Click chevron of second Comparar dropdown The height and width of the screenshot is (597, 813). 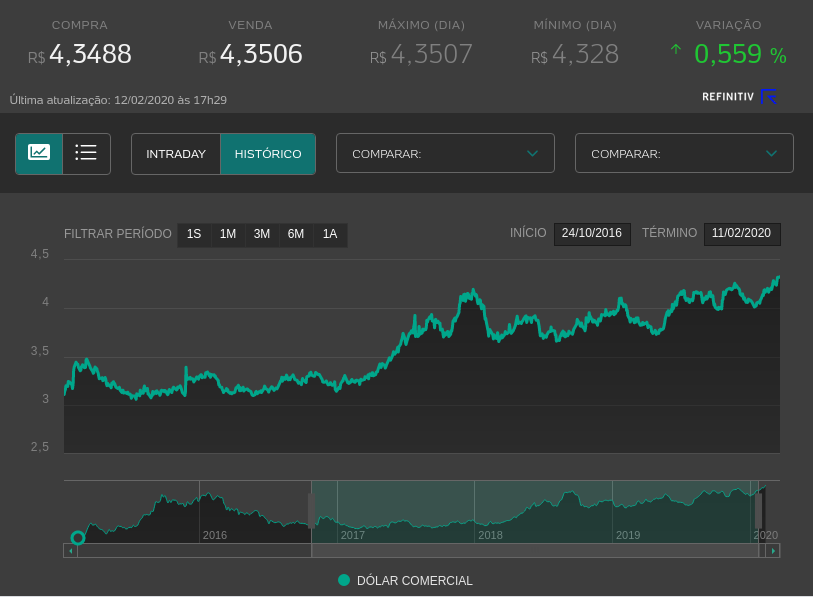coord(771,154)
